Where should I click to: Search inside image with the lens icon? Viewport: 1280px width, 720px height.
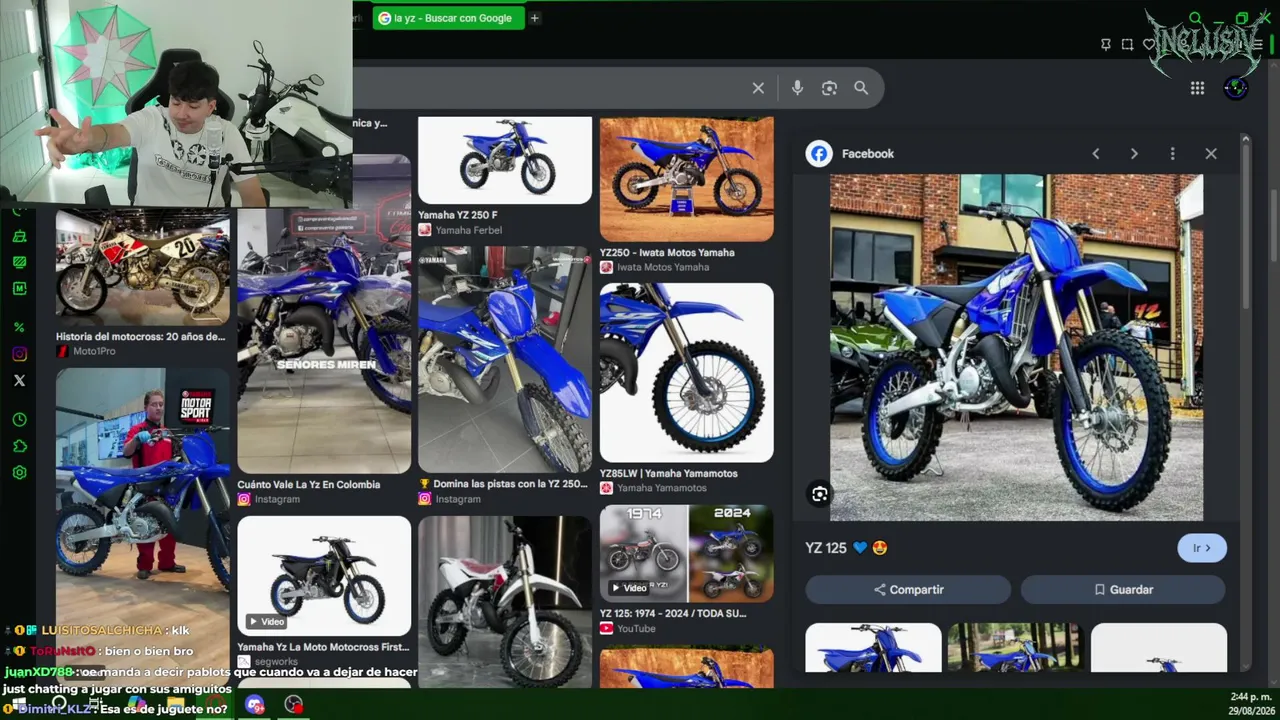820,494
